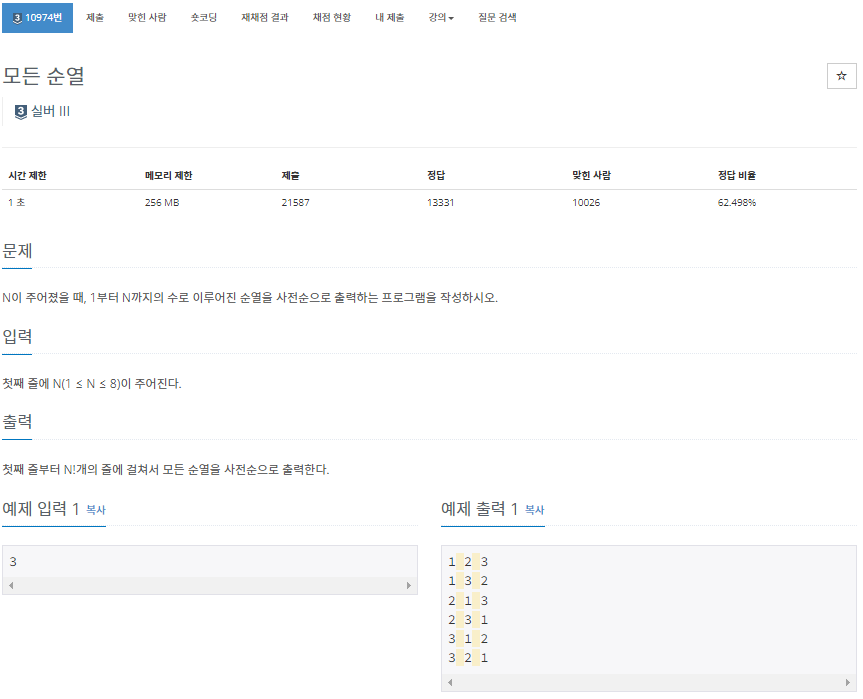Copy the 예제 입력 1 using 복사

click(x=96, y=510)
